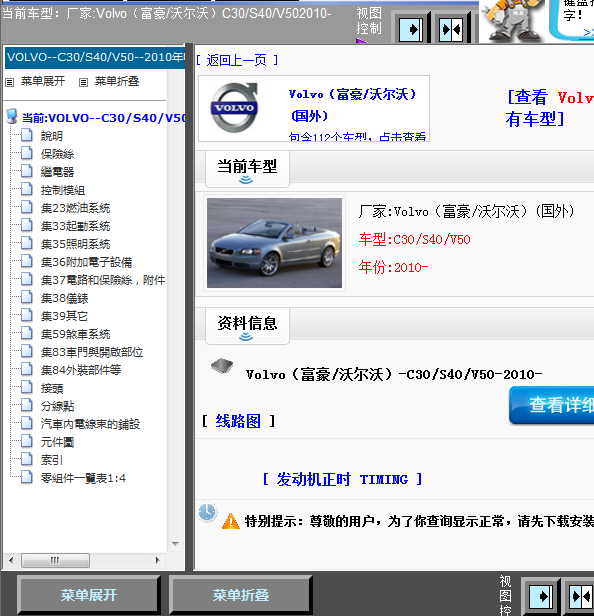Select tree root 当前:VOLVO--C30/S40/V50
Screen dimensions: 594x616
pyautogui.click(x=103, y=118)
